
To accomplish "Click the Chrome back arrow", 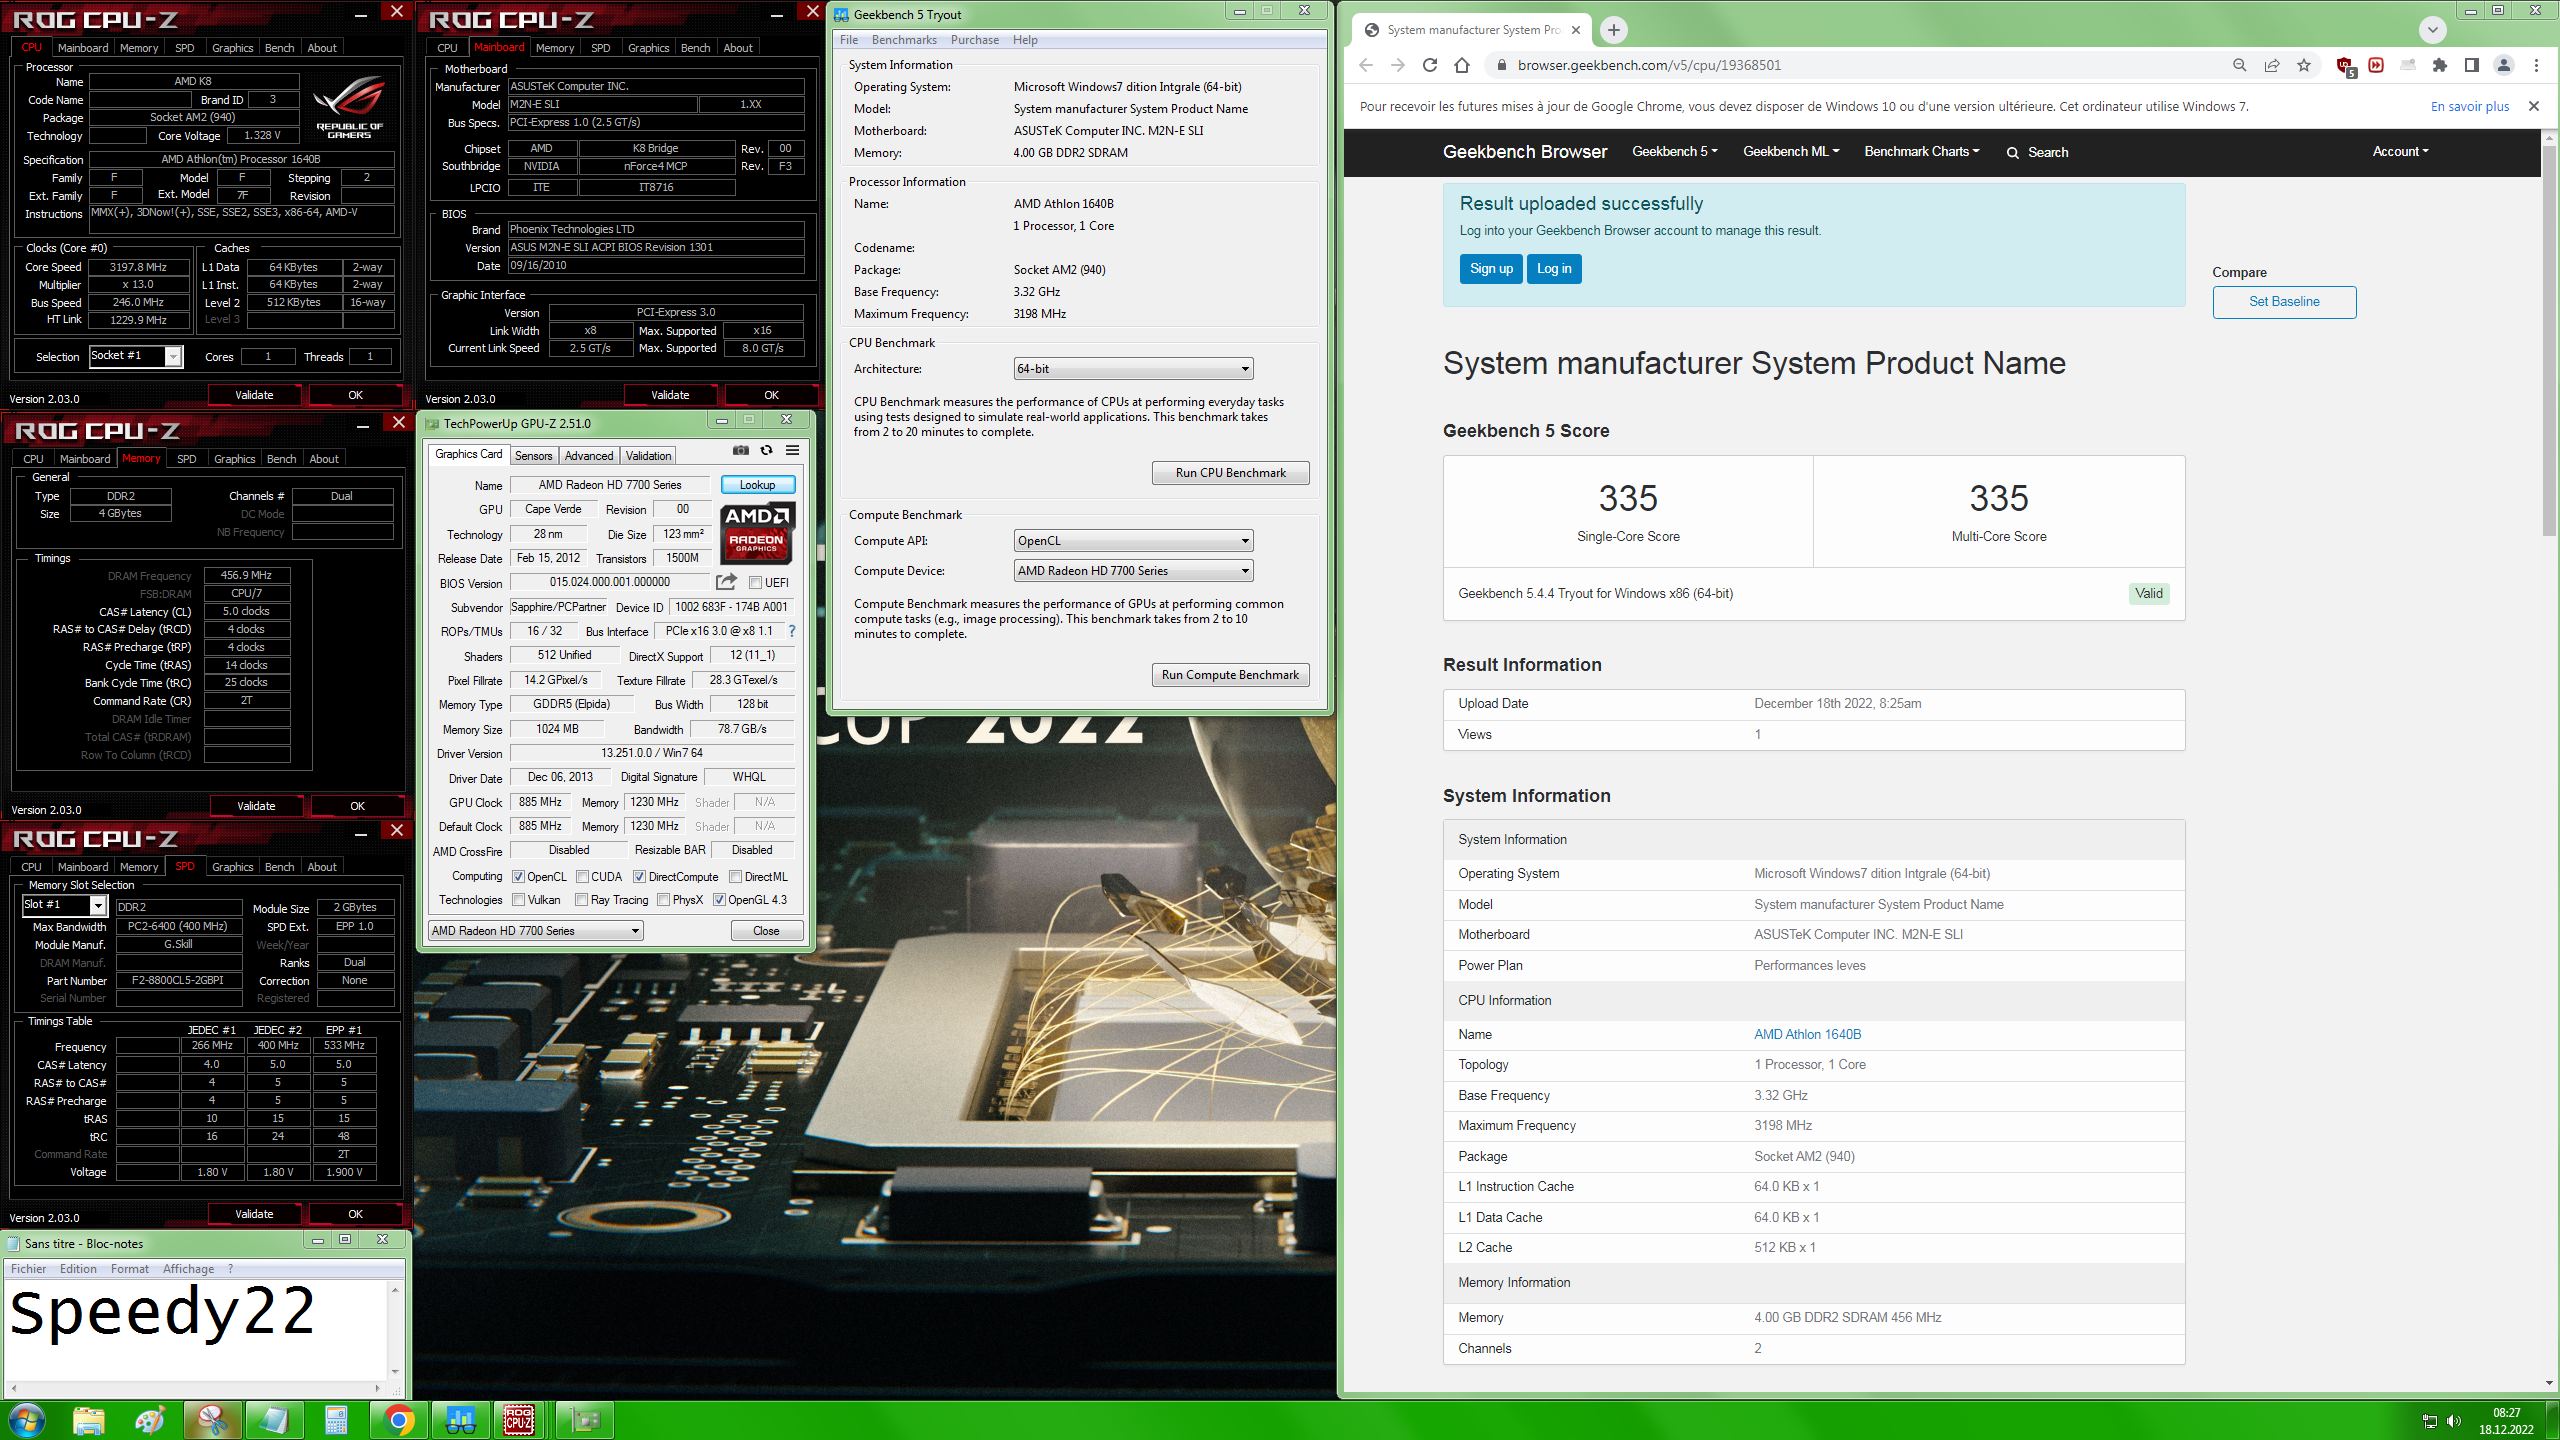I will pos(1366,65).
